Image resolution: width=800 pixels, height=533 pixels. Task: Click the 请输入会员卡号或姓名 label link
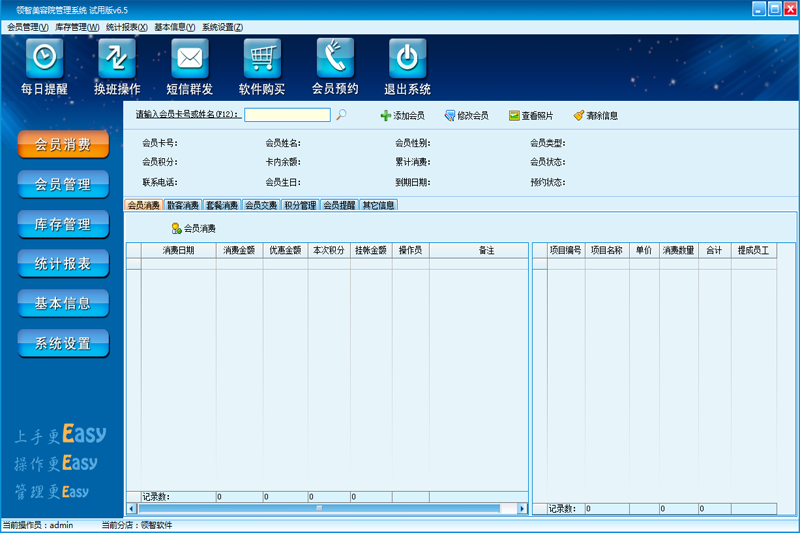pyautogui.click(x=188, y=115)
